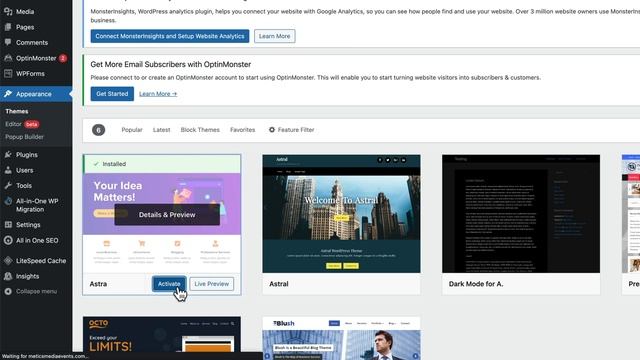Screen dimensions: 640x360
Task: Click the Pages sidebar icon
Action: (x=8, y=27)
